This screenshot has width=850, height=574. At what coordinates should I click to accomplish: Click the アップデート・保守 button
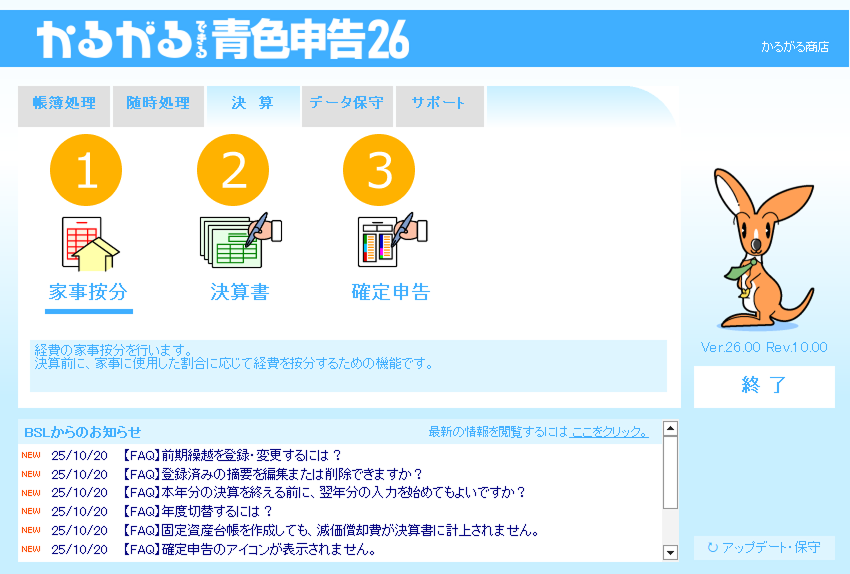point(764,548)
